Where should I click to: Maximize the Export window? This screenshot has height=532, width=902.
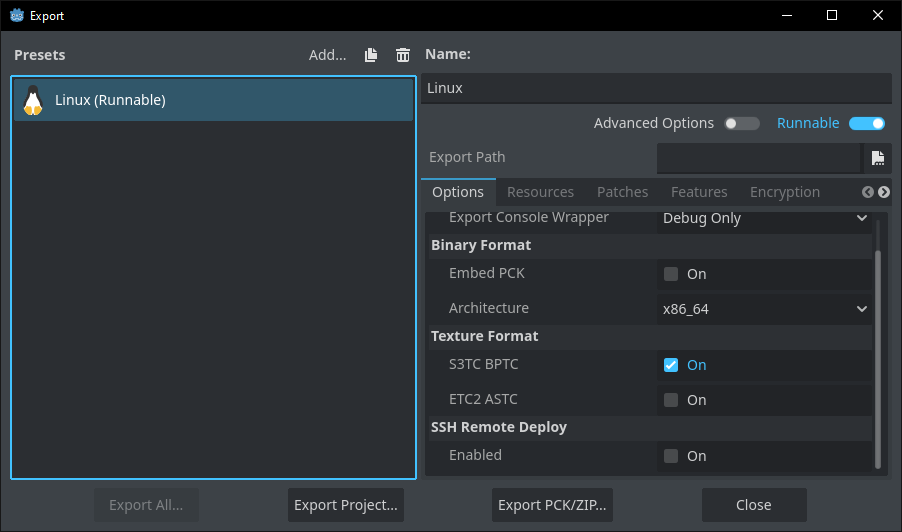coord(832,16)
